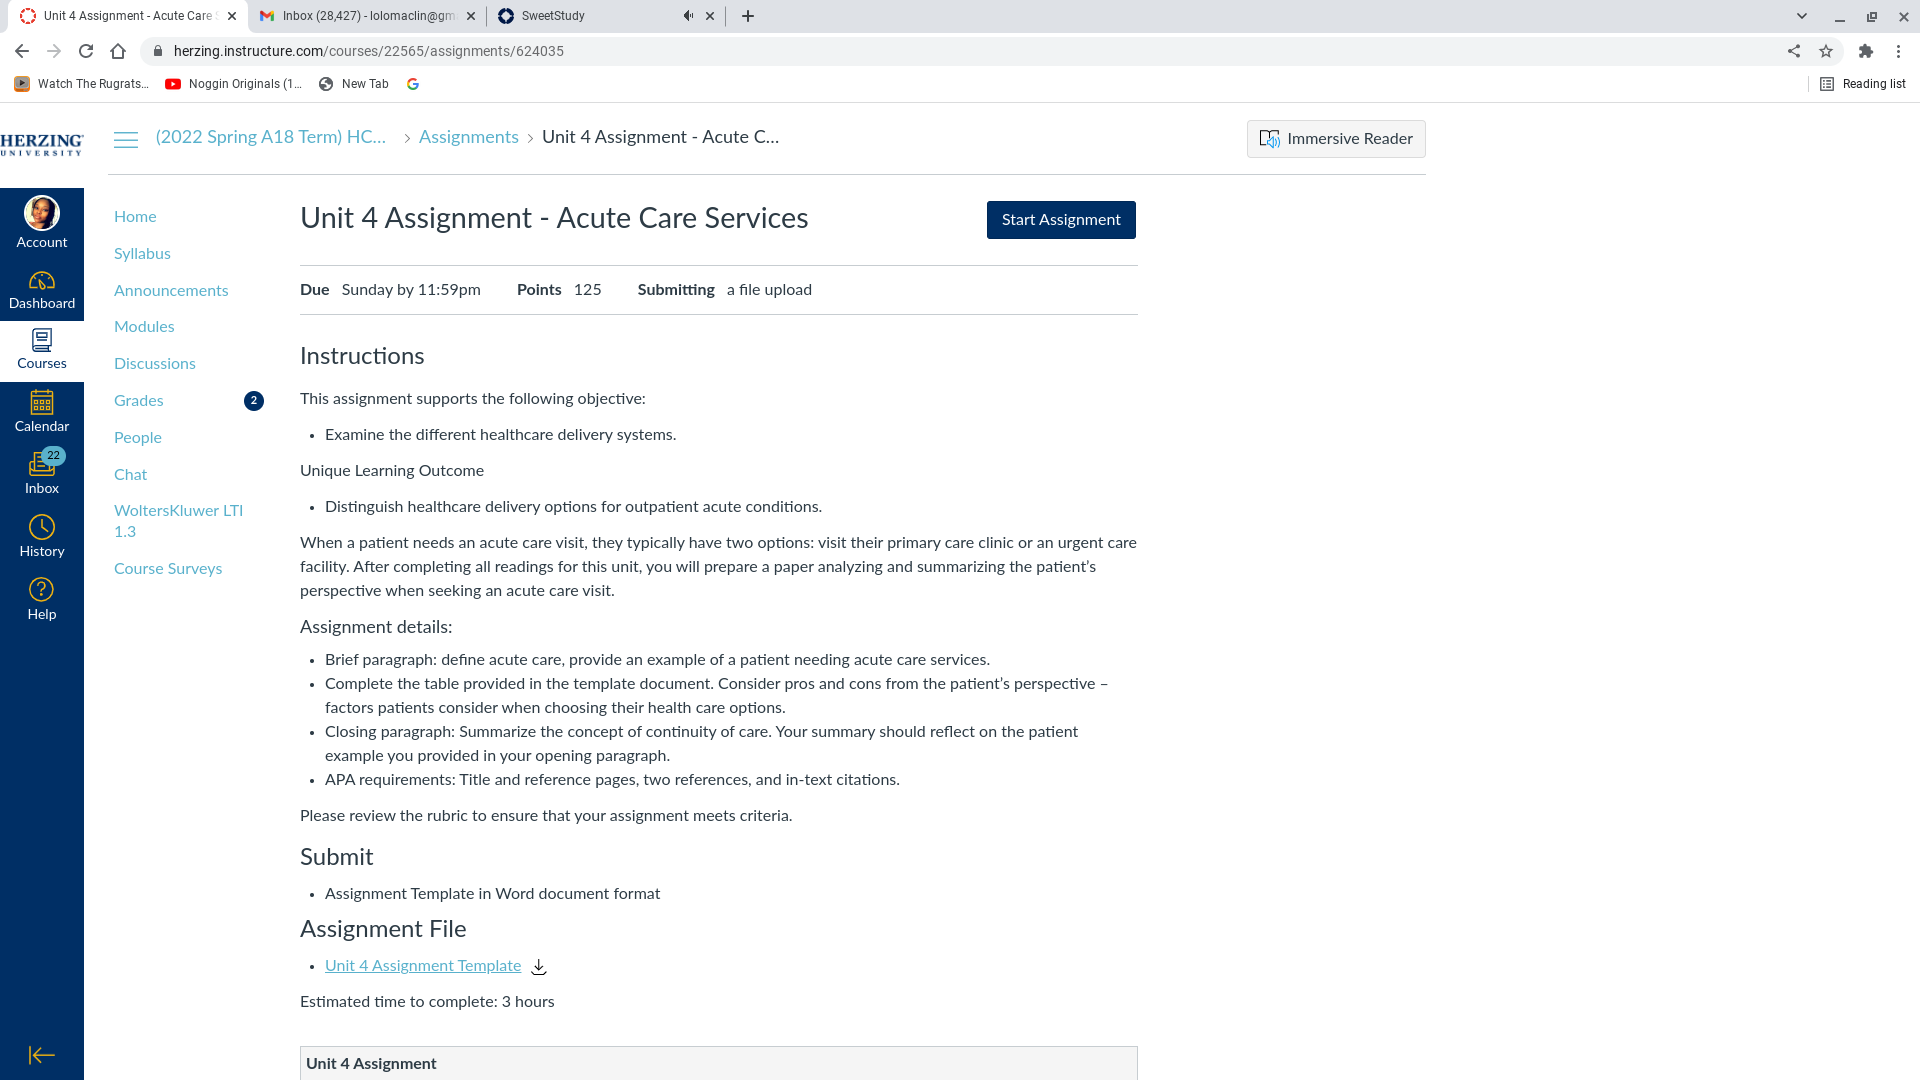The width and height of the screenshot is (1920, 1080).
Task: Open Help in global navigation
Action: coord(42,600)
